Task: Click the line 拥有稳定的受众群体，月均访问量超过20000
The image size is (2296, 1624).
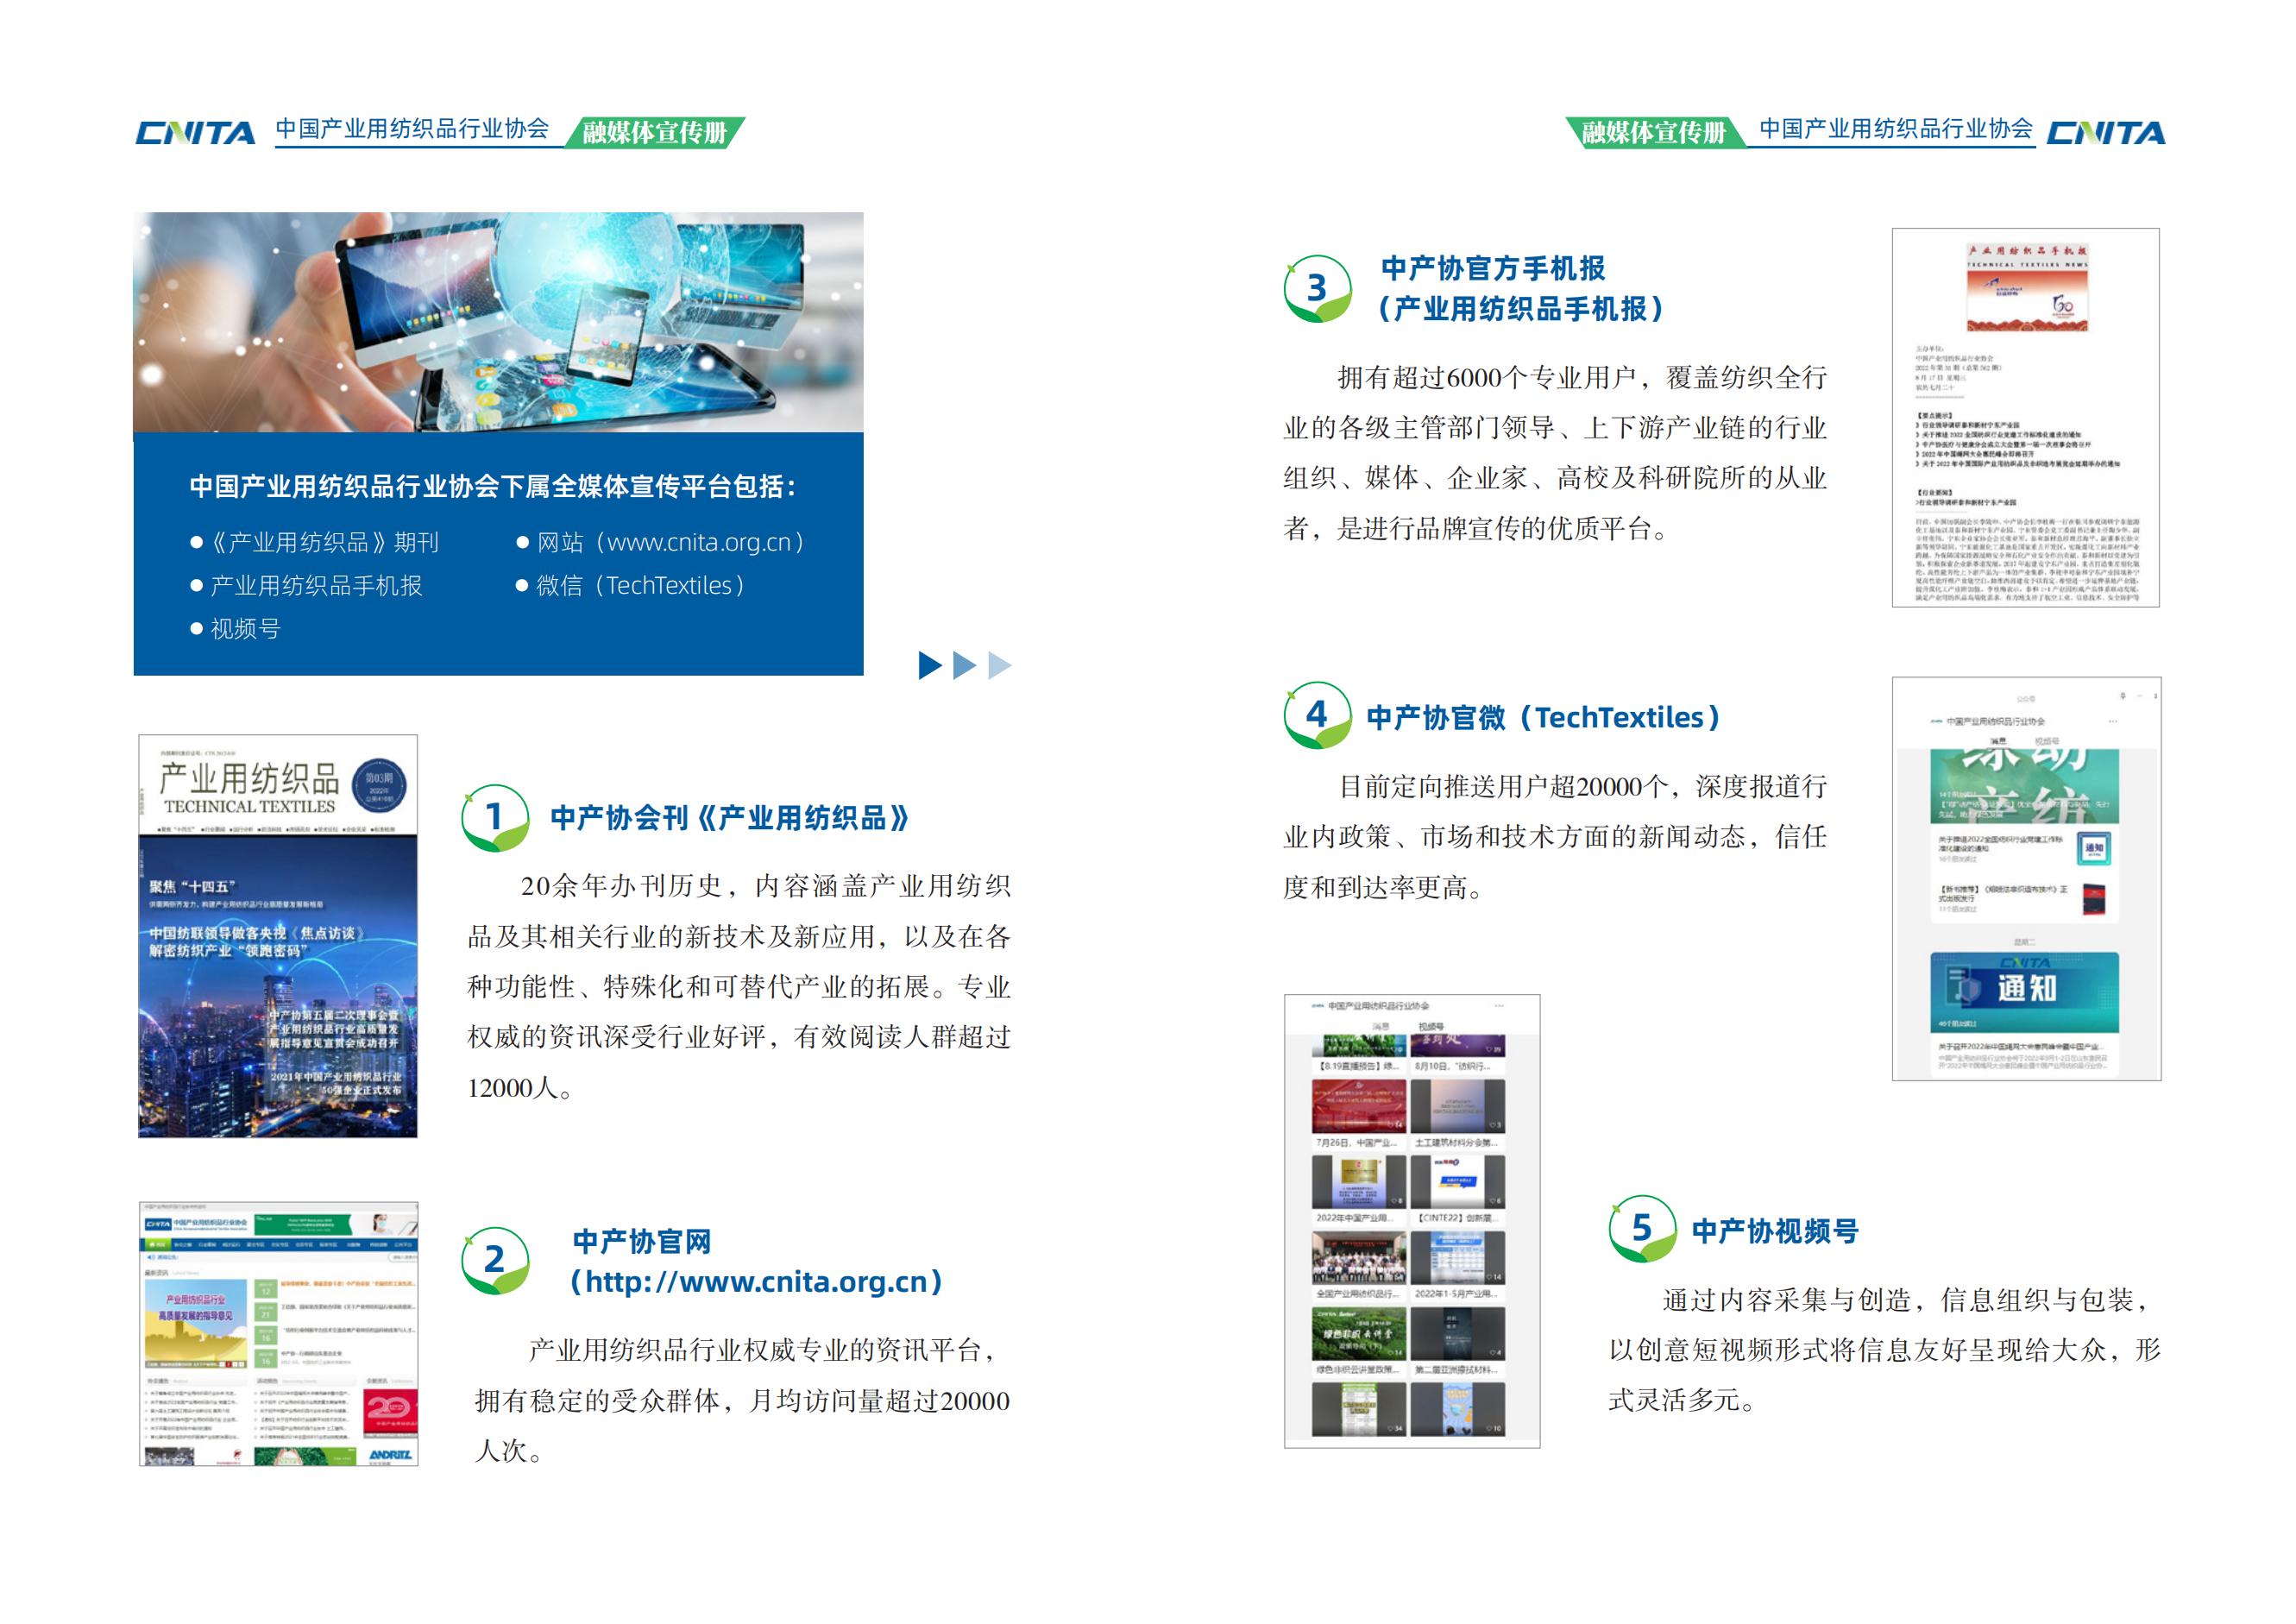Action: click(x=742, y=1401)
